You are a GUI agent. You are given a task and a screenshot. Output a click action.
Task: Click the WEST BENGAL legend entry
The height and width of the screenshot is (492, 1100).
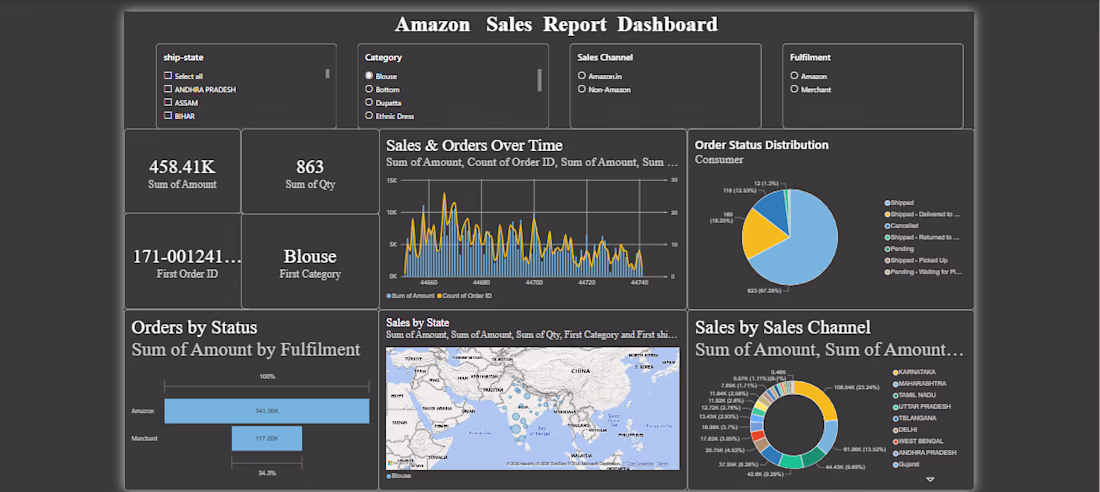pyautogui.click(x=918, y=441)
